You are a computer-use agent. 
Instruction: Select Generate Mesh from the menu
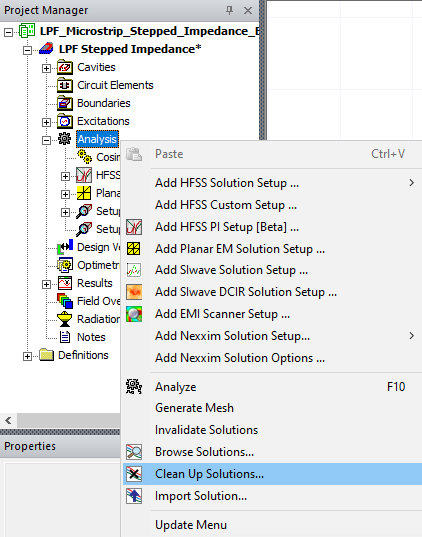(x=272, y=408)
